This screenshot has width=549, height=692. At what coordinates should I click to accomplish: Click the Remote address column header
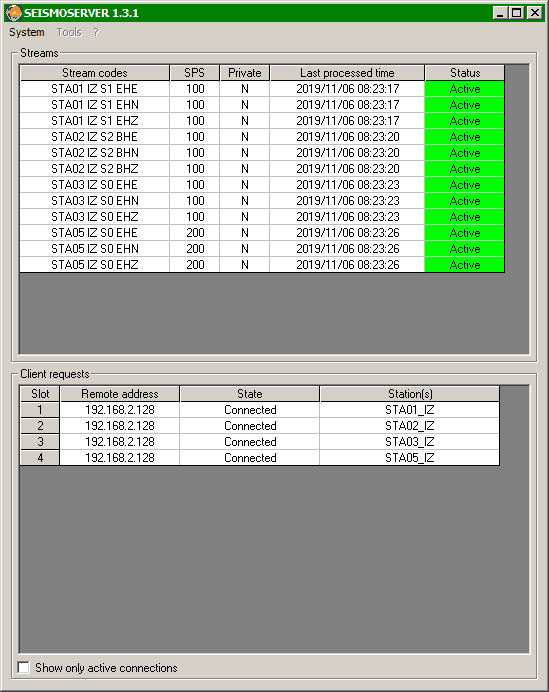pos(120,394)
